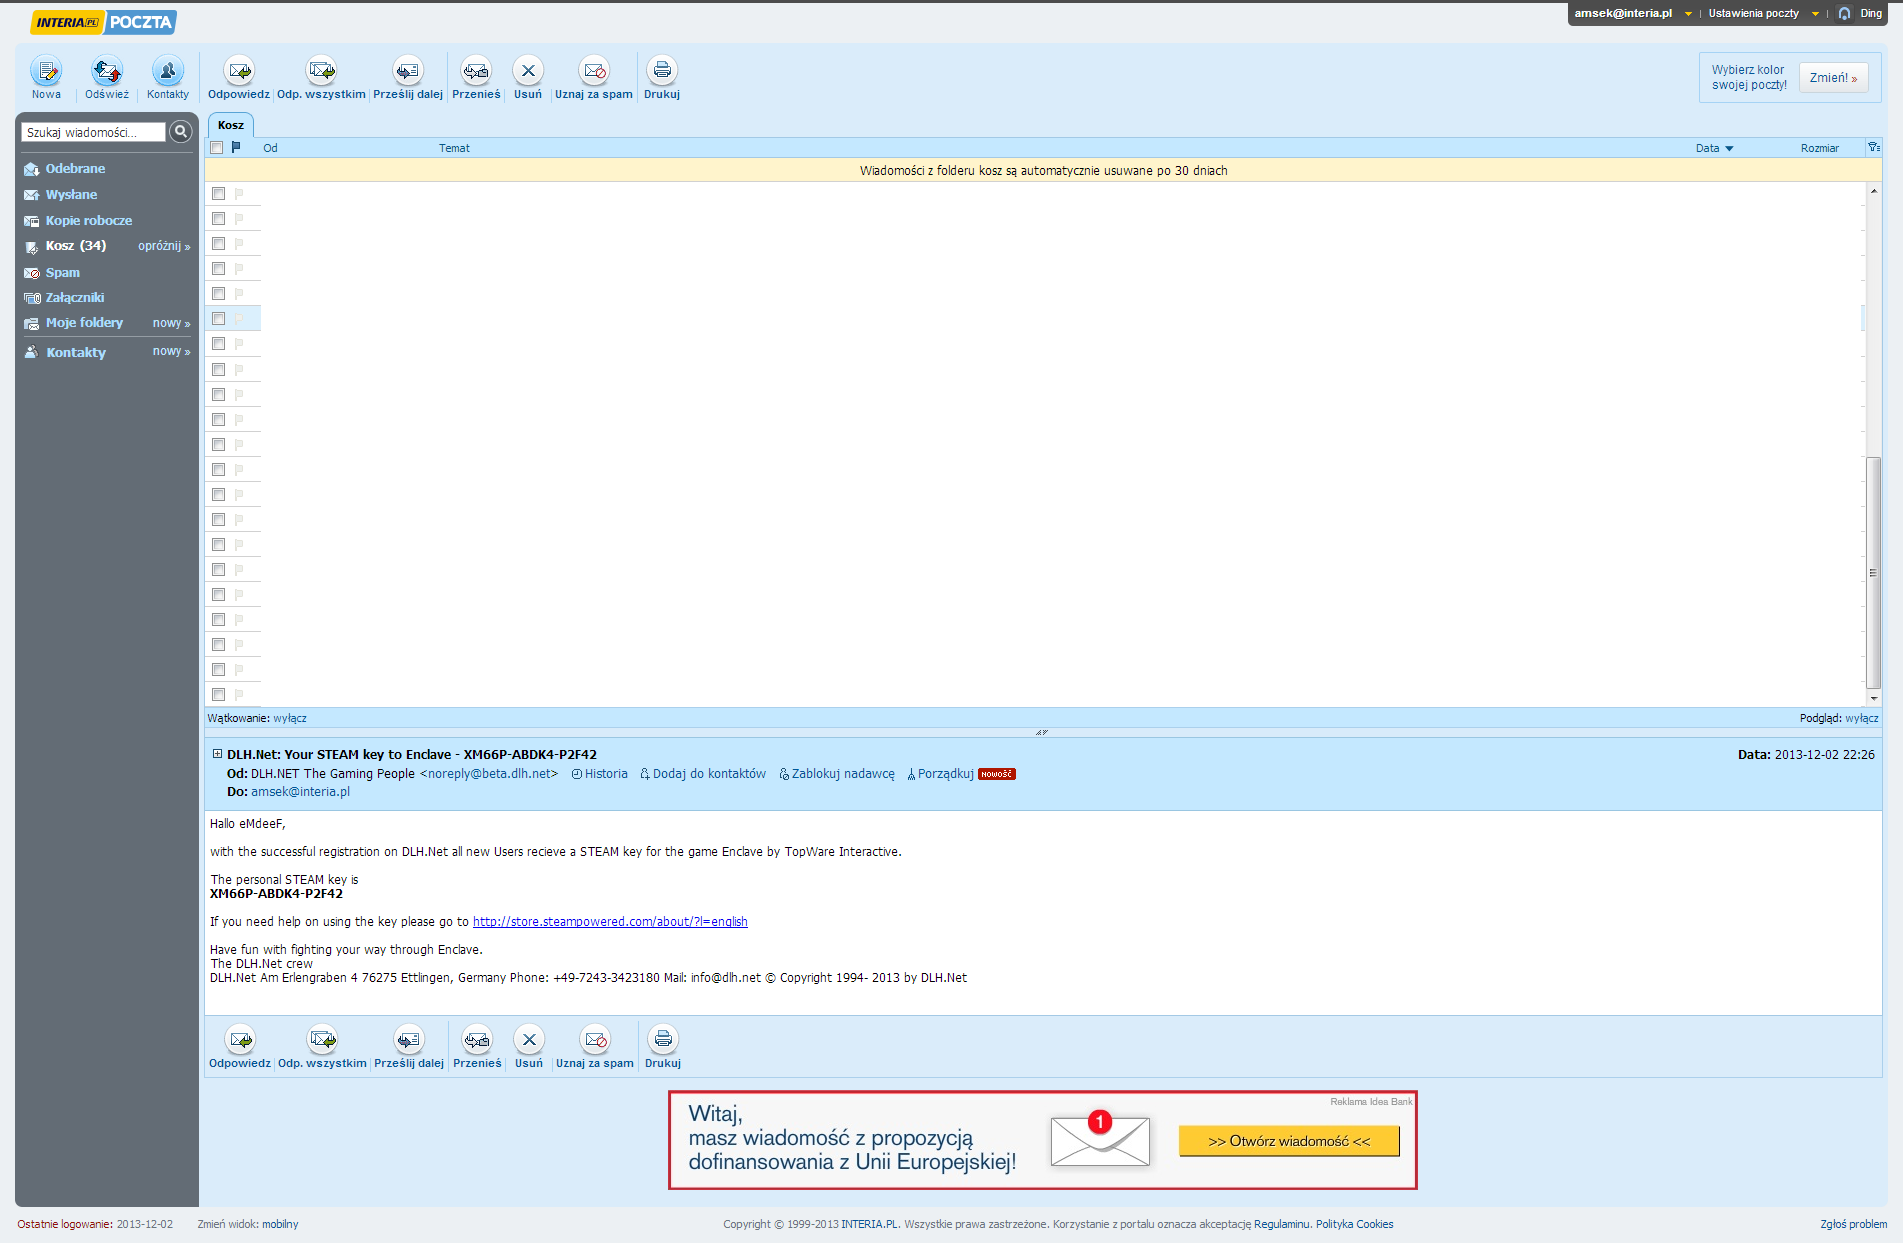
Task: Click Drukuj in the toolbar below the message
Action: (x=663, y=1046)
